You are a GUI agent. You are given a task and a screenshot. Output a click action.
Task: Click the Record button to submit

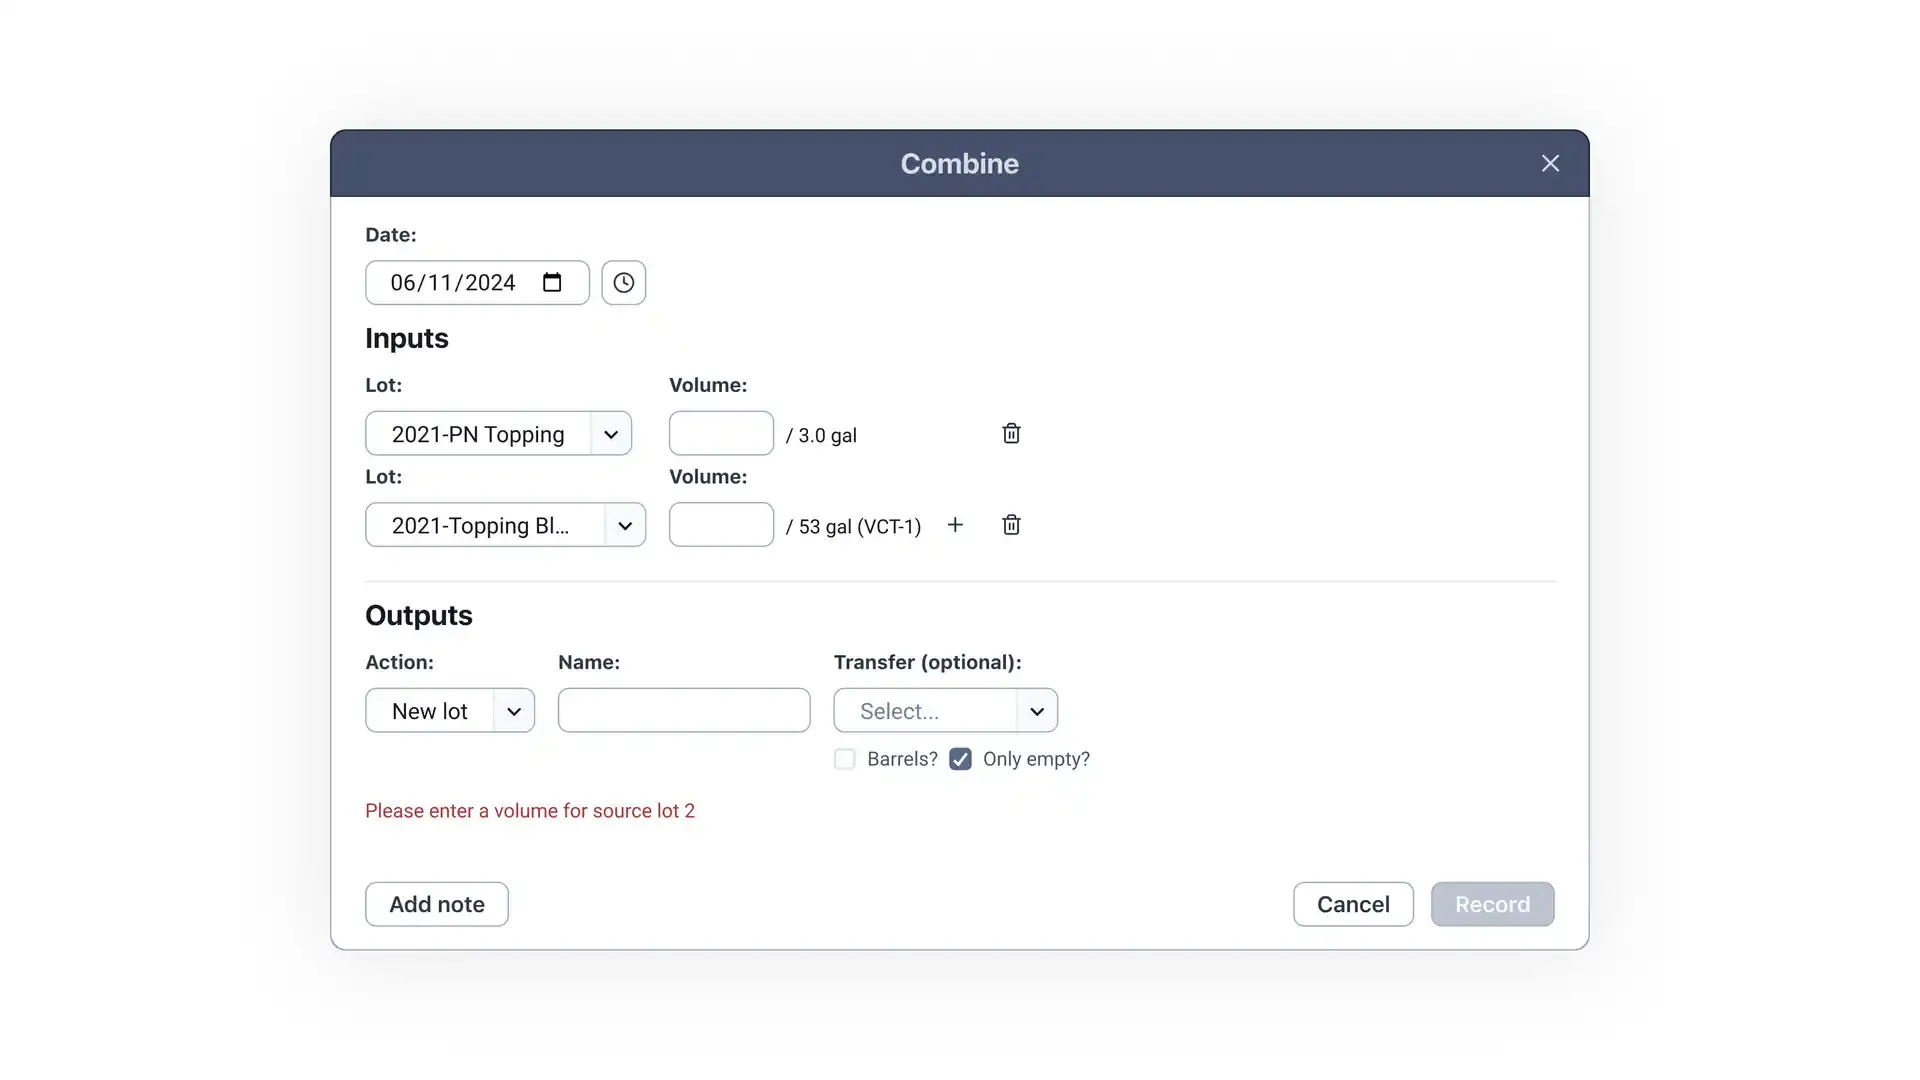(x=1493, y=903)
